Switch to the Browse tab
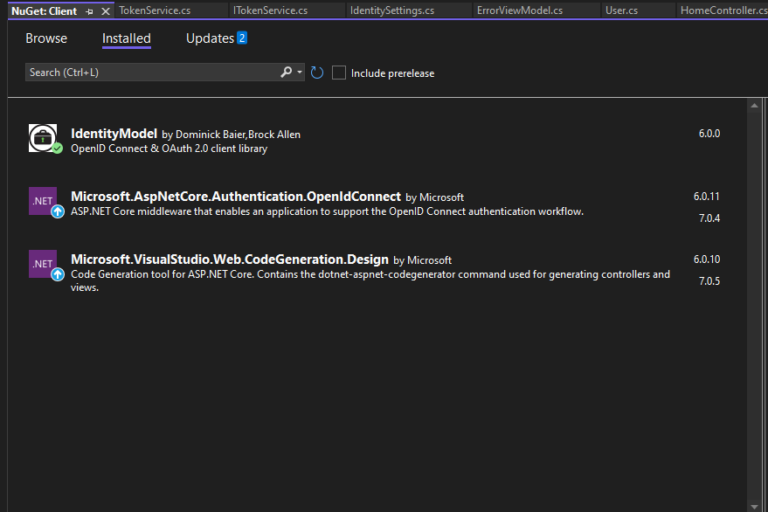Viewport: 768px width, 512px height. pos(46,38)
